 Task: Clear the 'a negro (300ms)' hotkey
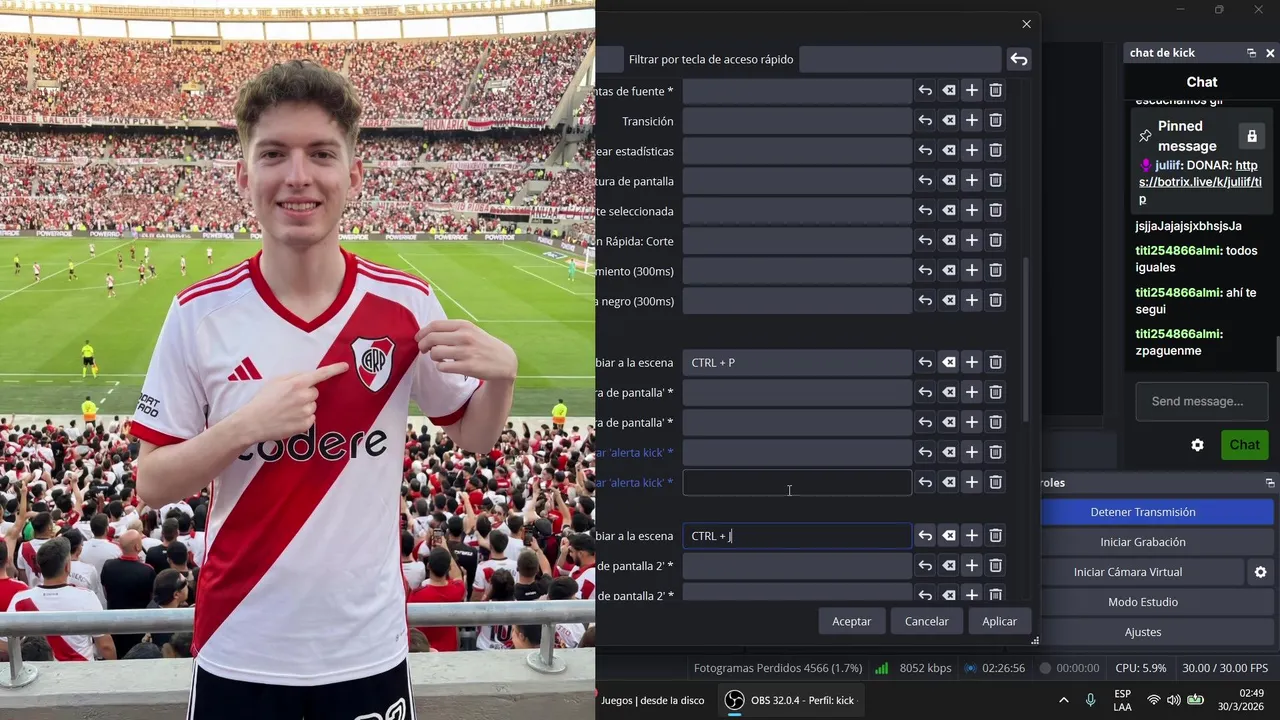coord(948,300)
